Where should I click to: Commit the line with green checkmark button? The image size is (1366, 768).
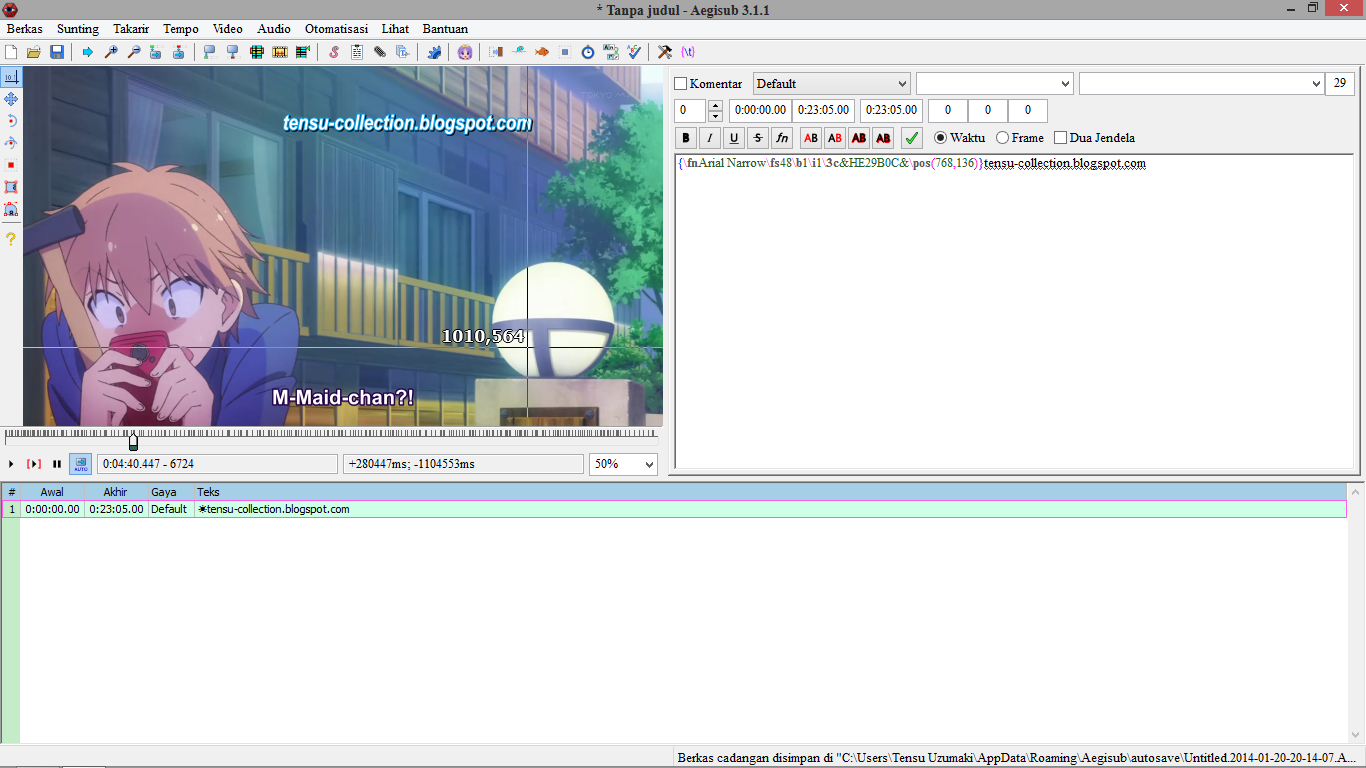tap(911, 138)
